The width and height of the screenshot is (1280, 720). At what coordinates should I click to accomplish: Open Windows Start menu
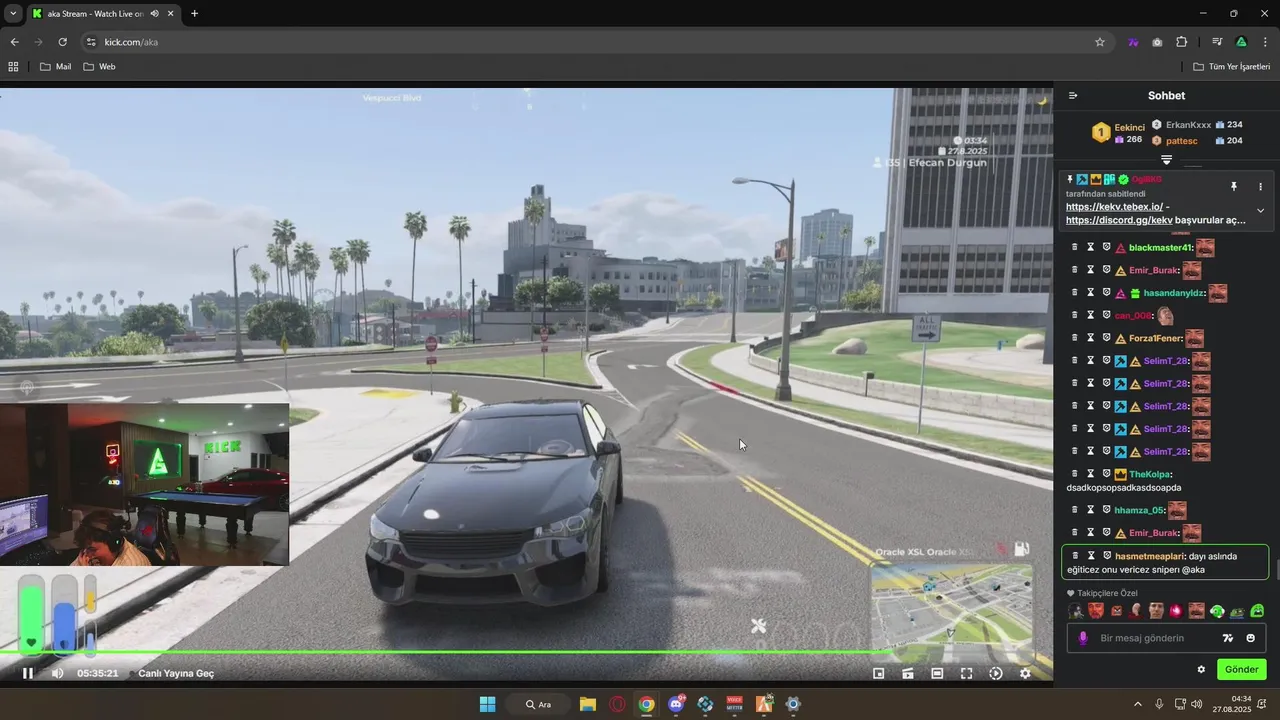tap(487, 704)
